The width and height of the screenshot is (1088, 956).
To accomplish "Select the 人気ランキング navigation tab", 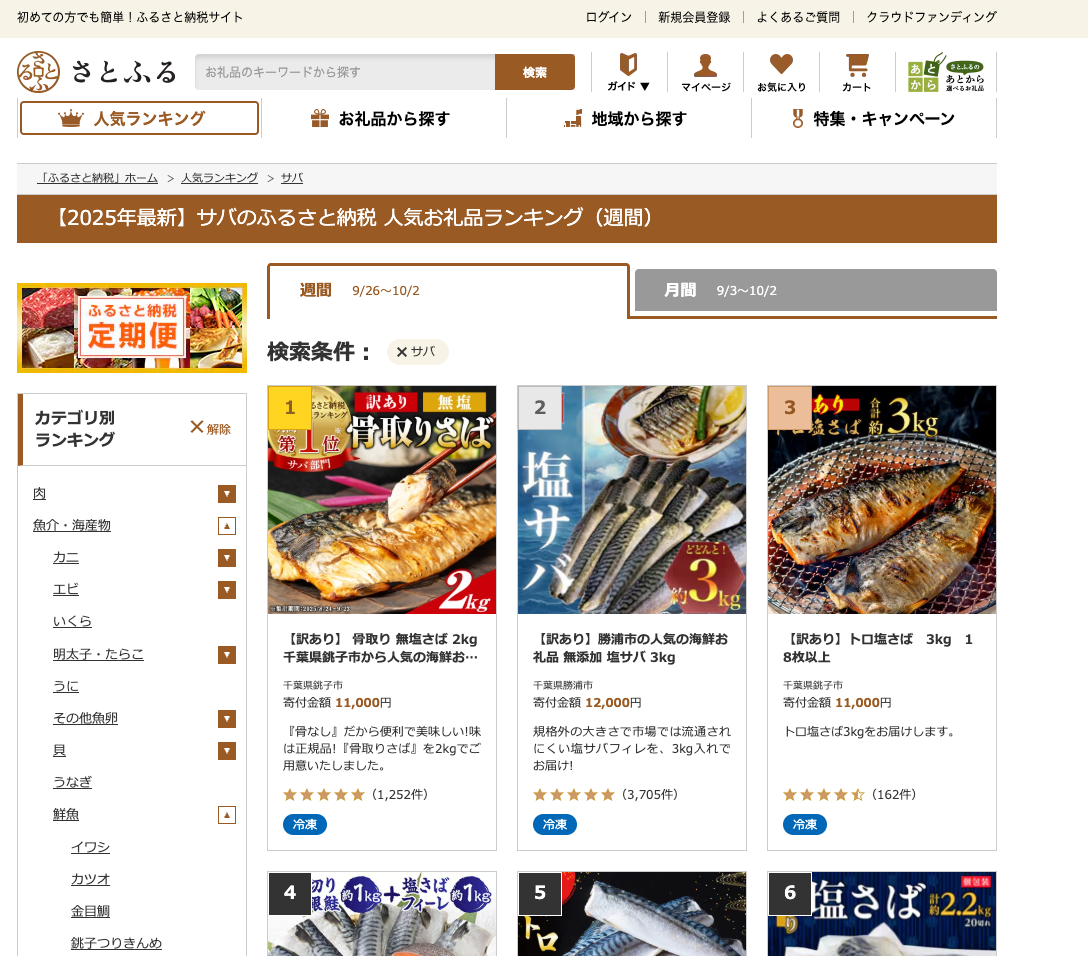I will point(139,118).
